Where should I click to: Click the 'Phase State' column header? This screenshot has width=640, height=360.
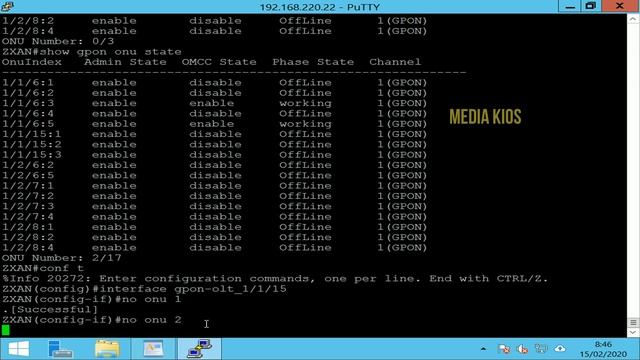(x=313, y=62)
